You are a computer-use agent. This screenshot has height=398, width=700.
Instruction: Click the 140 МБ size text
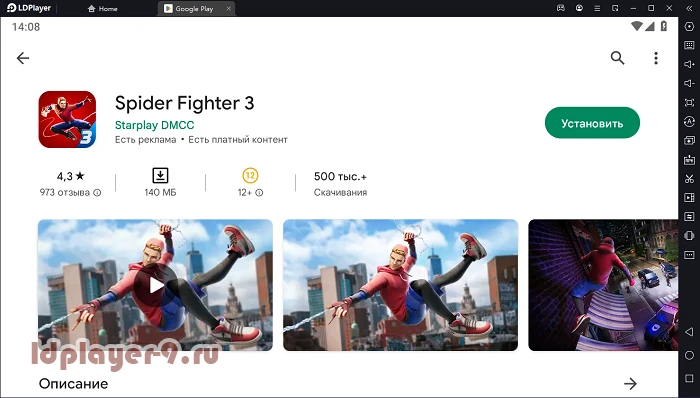point(160,193)
